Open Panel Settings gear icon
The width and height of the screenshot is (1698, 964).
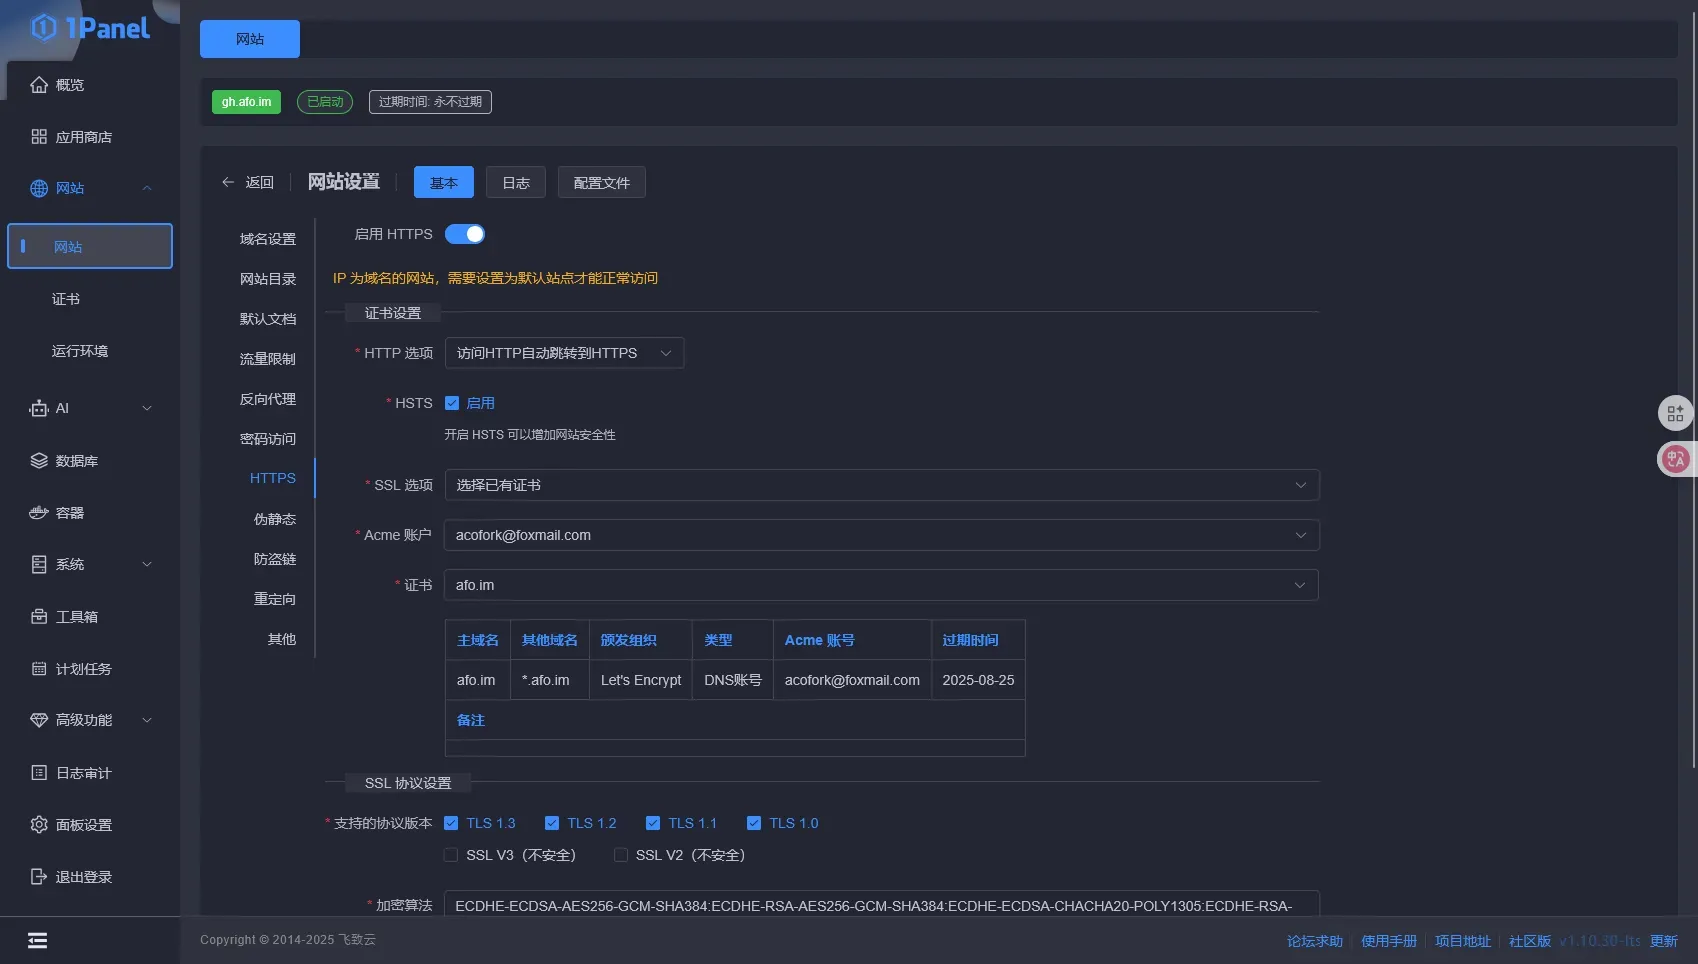(x=39, y=825)
